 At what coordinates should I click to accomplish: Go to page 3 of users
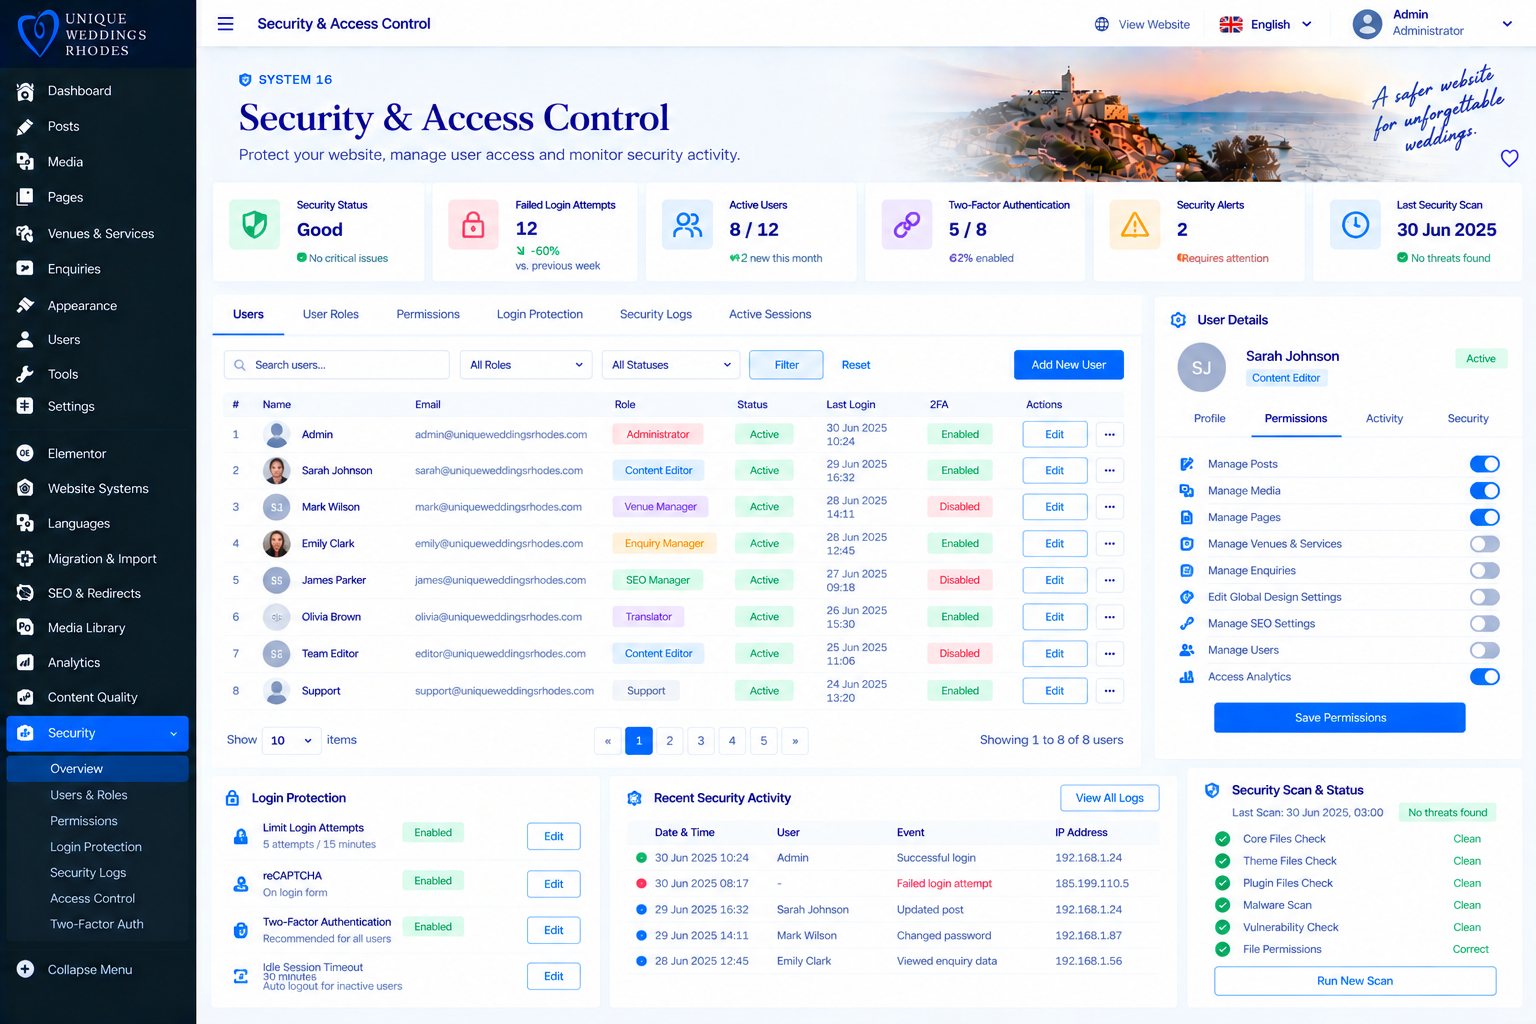pyautogui.click(x=701, y=741)
